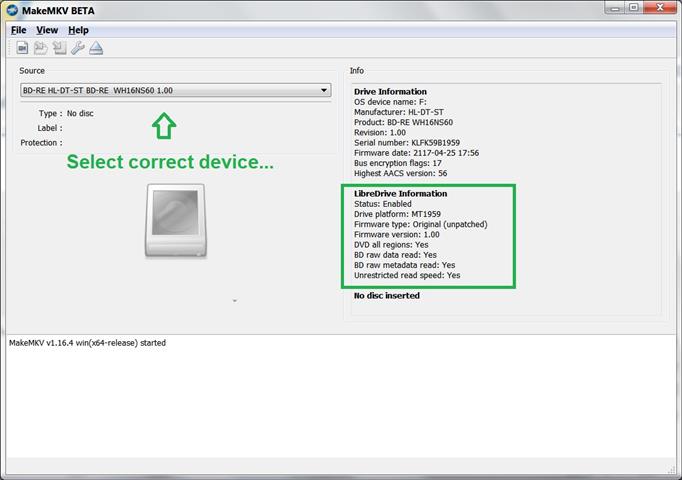Viewport: 682px width, 480px height.
Task: Click the 'Info' group label
Action: coord(357,70)
